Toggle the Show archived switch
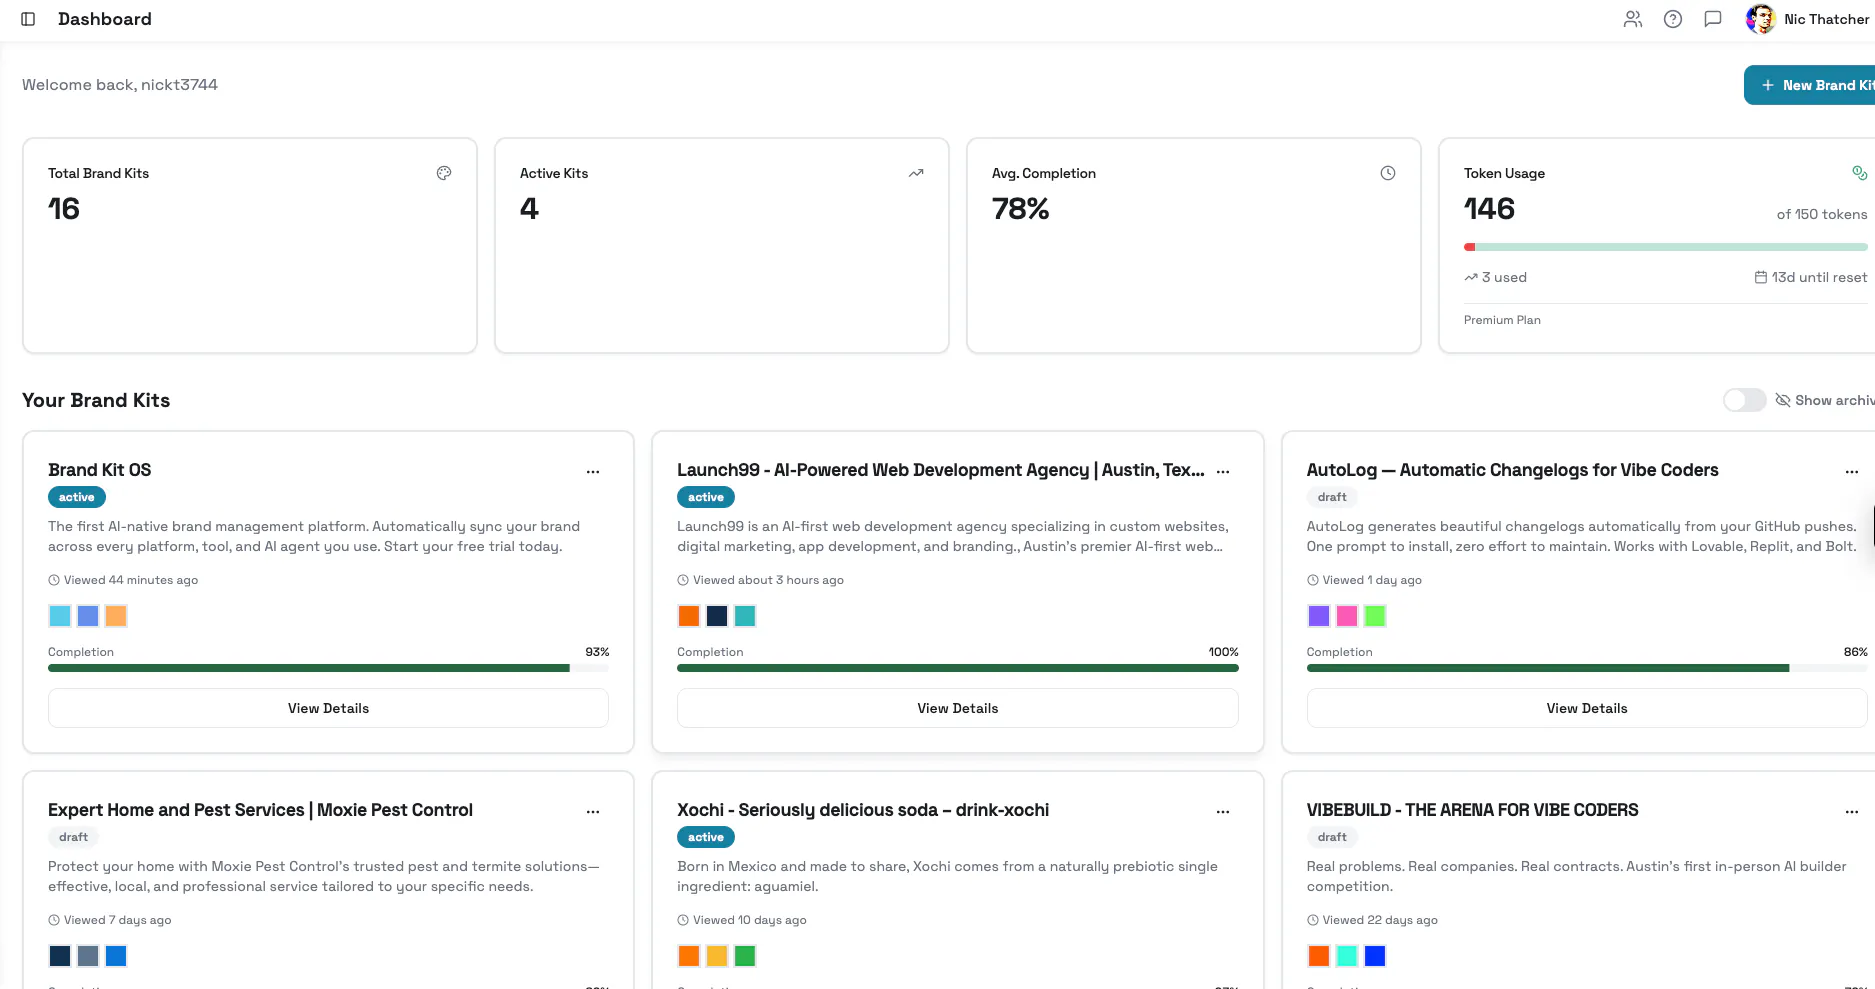Screen dimensions: 1875x989 1745,400
